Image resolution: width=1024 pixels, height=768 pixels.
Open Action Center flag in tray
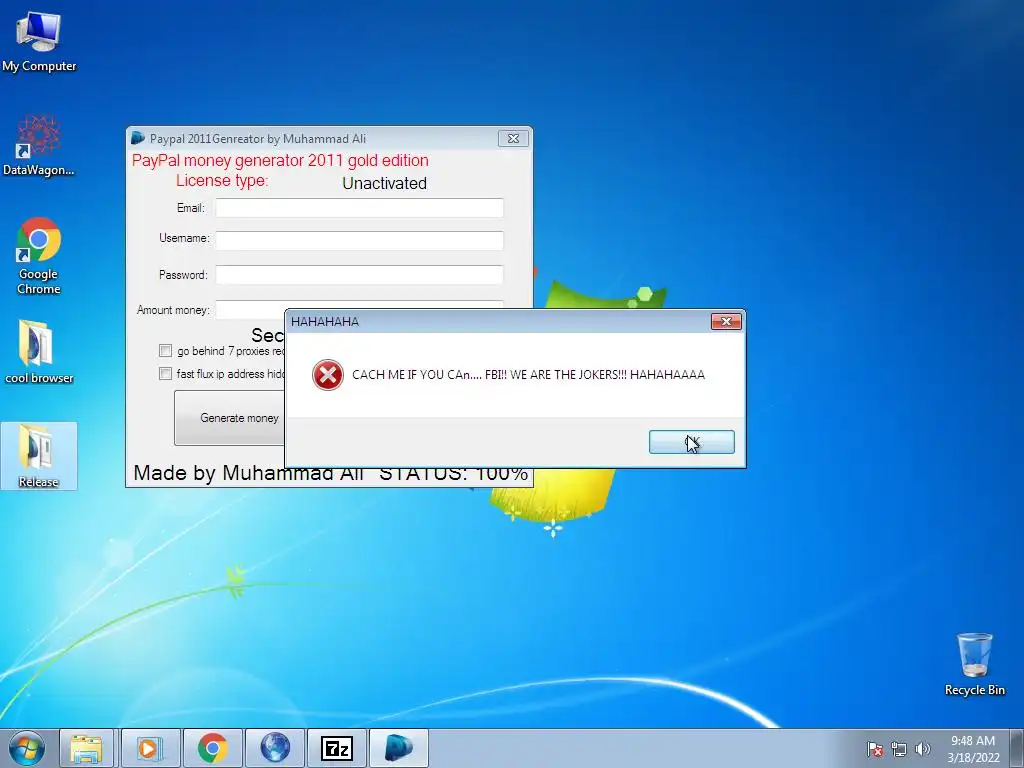tap(874, 749)
